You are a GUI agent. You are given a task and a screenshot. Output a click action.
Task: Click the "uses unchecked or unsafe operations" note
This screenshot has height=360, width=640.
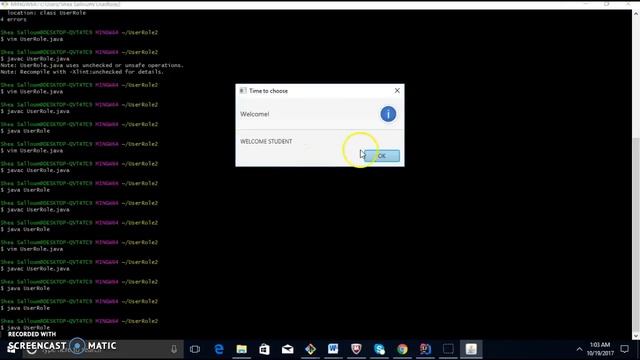point(92,65)
